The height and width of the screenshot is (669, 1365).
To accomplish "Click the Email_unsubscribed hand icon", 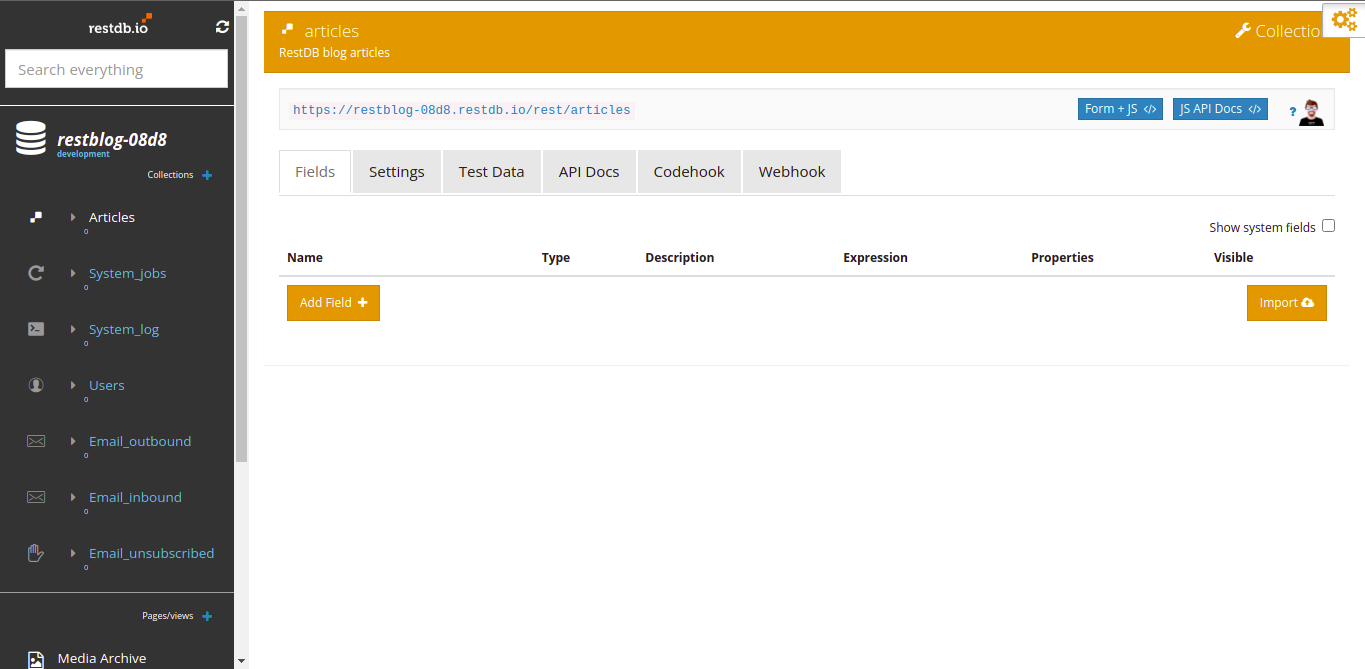I will [36, 553].
